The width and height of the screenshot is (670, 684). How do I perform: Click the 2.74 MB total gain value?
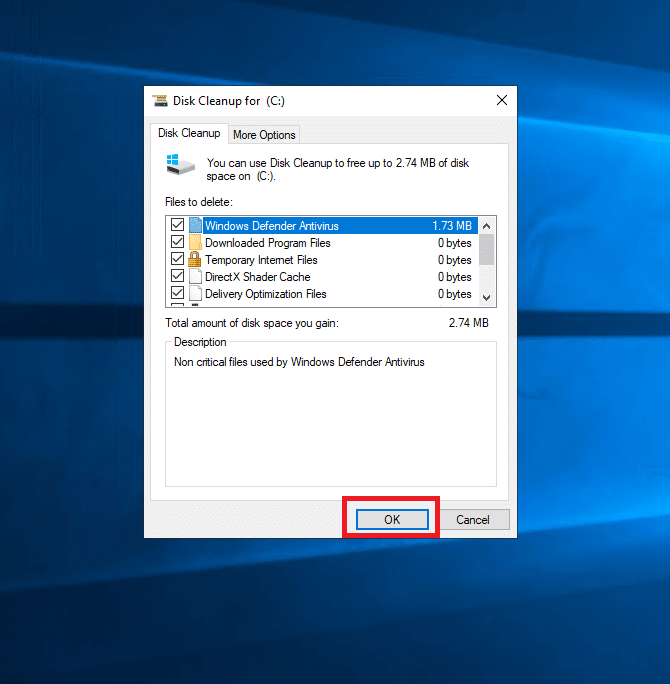click(x=468, y=323)
